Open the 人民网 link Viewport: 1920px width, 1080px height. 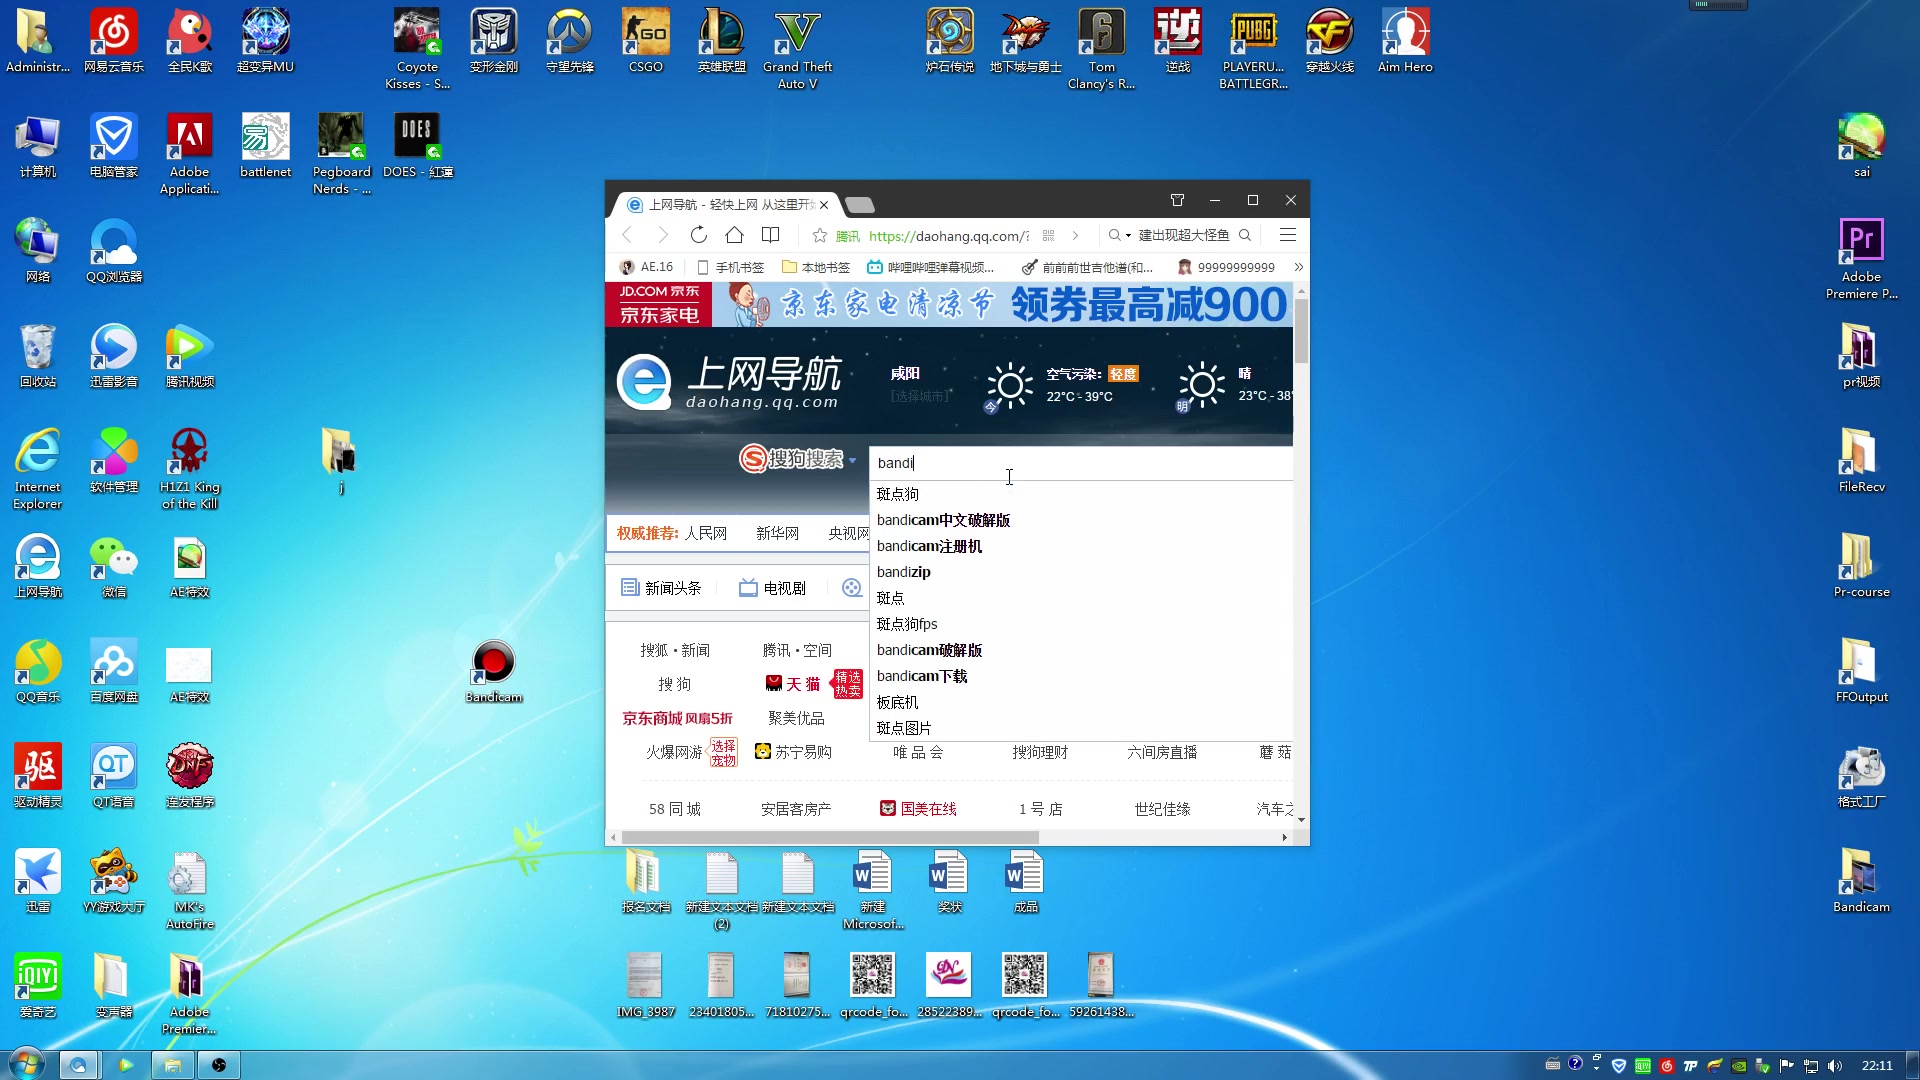(x=706, y=533)
